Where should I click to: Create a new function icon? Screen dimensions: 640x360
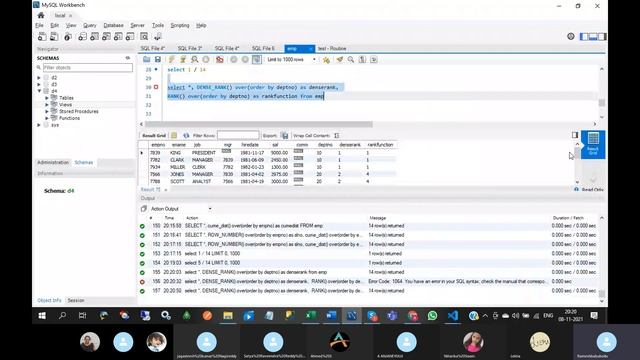pos(130,37)
